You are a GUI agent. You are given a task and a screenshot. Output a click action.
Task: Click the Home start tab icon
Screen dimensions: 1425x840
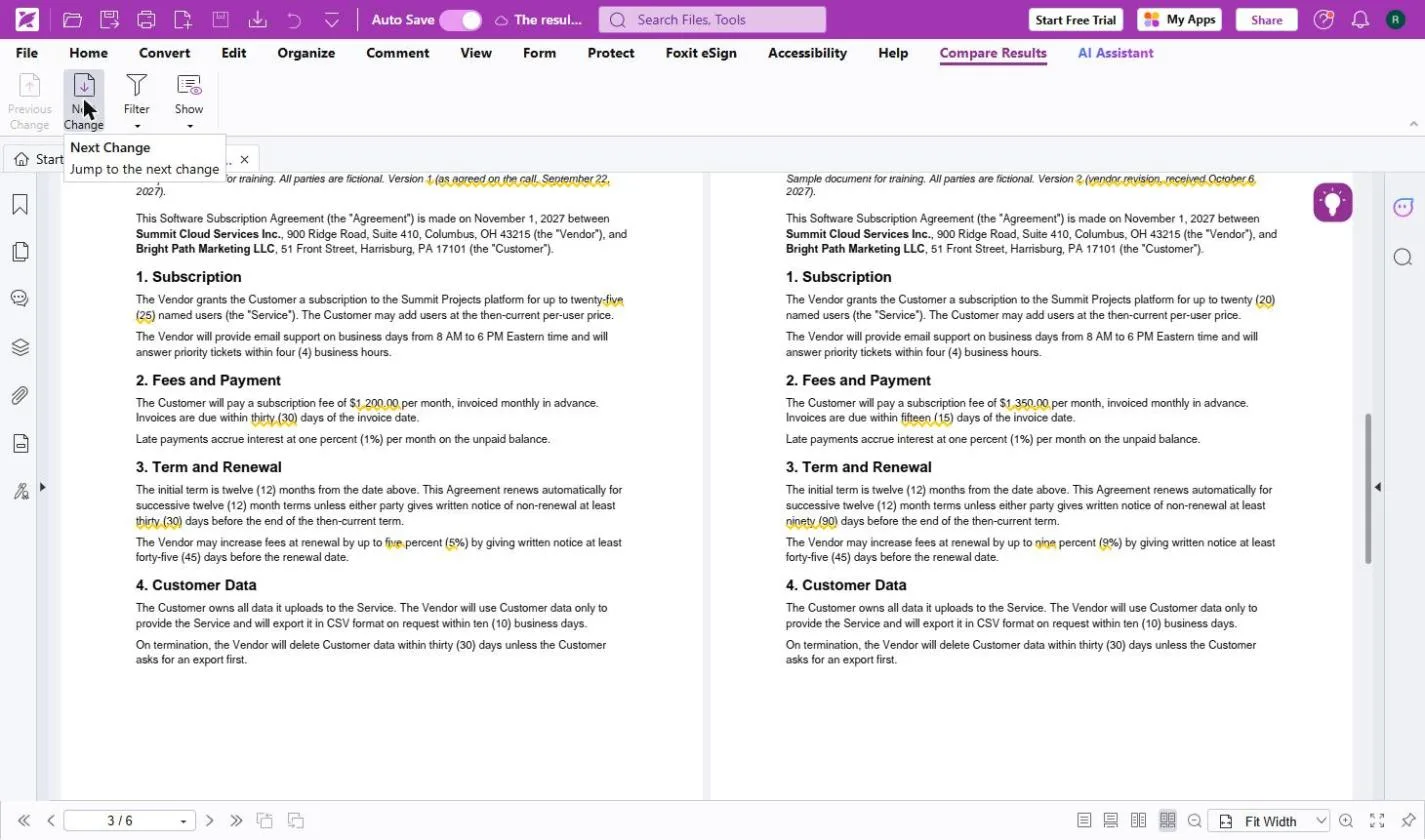tap(21, 159)
